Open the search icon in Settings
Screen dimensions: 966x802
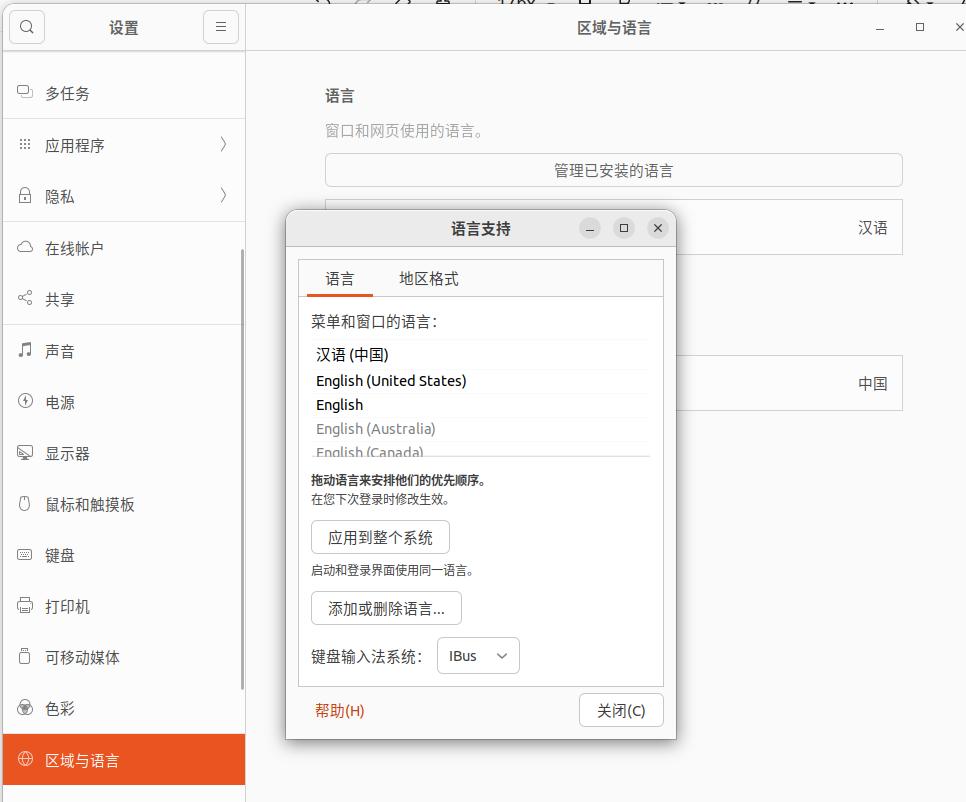[x=26, y=27]
